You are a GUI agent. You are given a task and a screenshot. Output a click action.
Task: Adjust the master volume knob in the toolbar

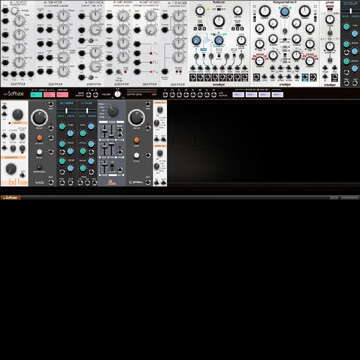[117, 94]
